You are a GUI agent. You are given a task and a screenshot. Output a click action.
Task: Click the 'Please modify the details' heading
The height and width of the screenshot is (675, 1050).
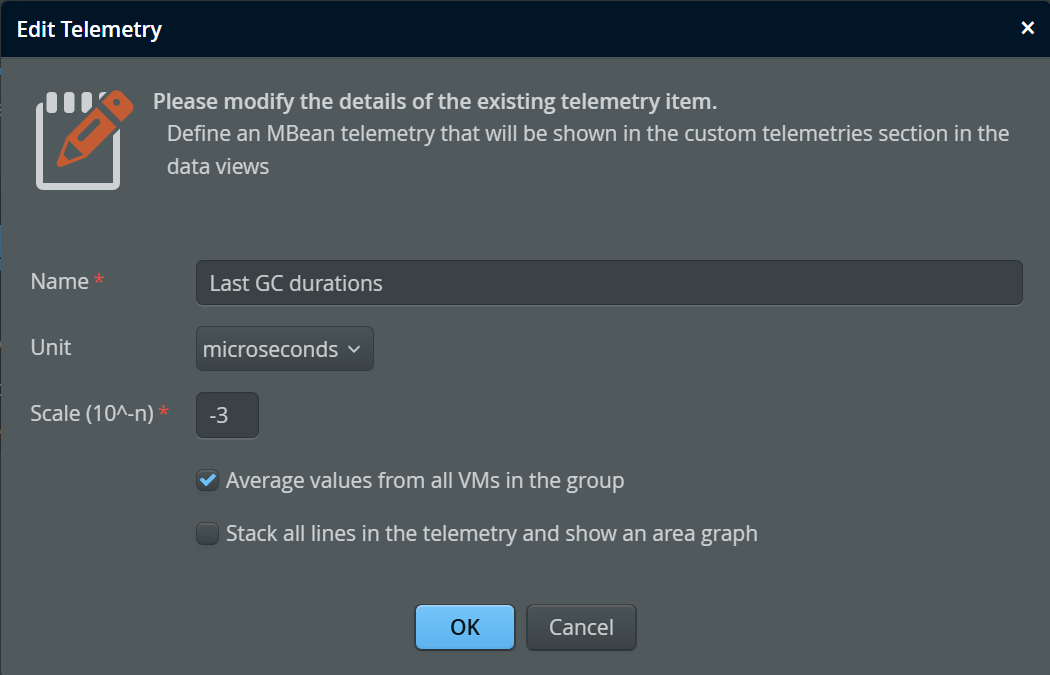pyautogui.click(x=435, y=102)
